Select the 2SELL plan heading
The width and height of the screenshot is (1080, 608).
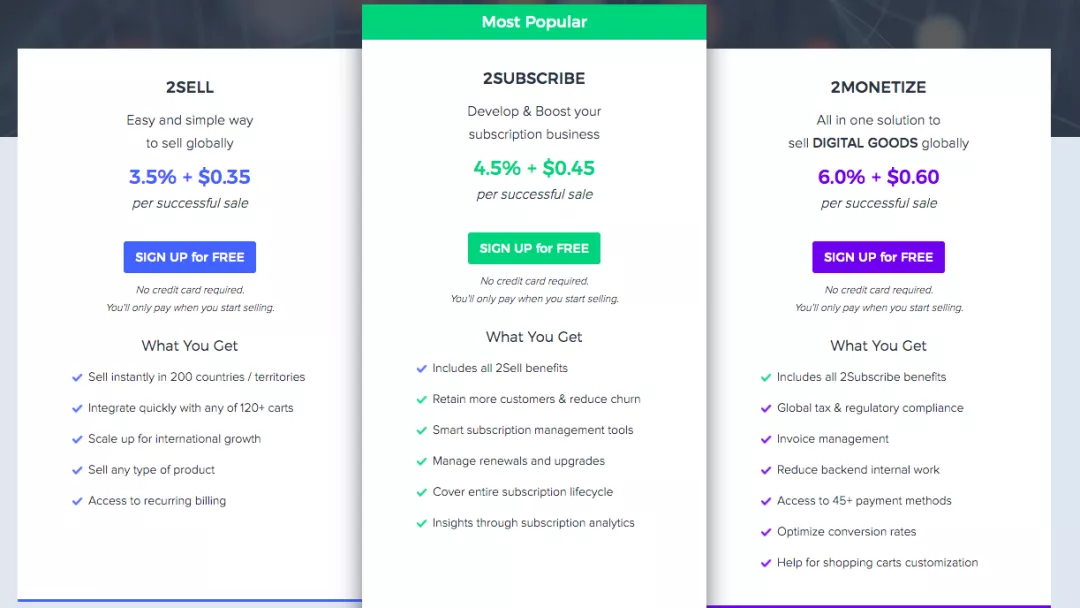click(x=190, y=87)
